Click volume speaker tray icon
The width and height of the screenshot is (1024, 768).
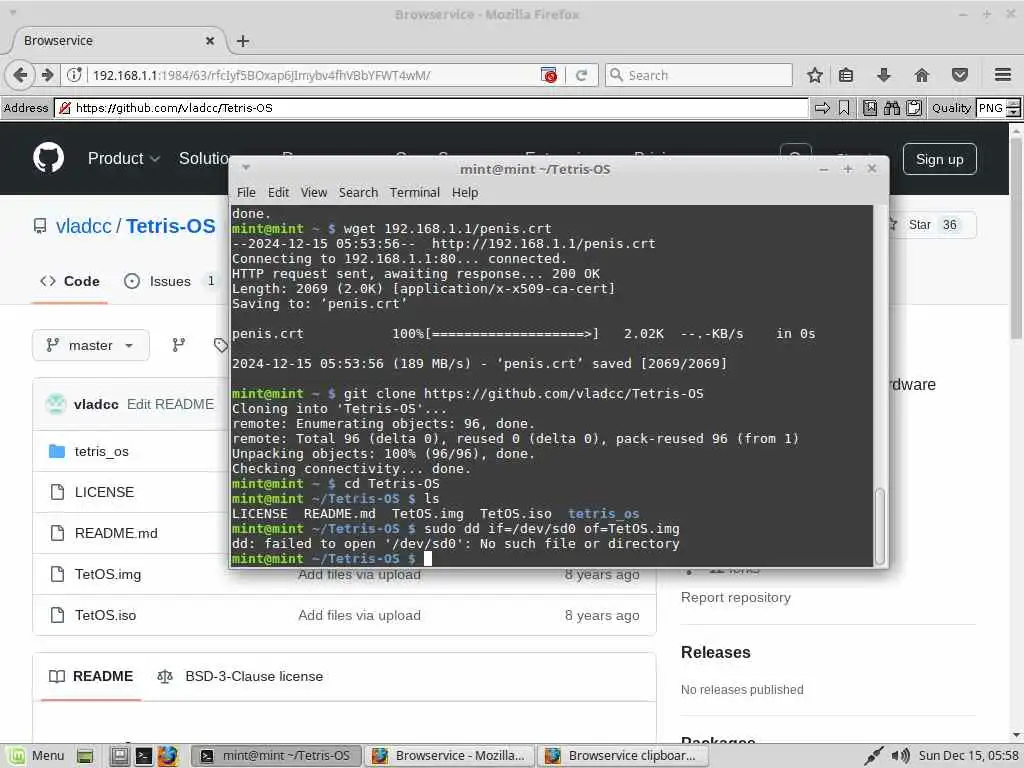tap(901, 756)
